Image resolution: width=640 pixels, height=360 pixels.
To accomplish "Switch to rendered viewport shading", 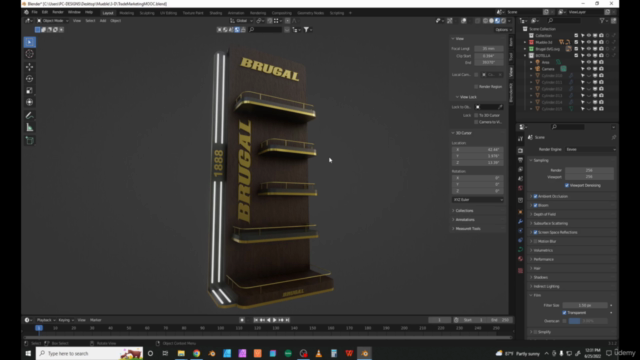I will coord(503,20).
